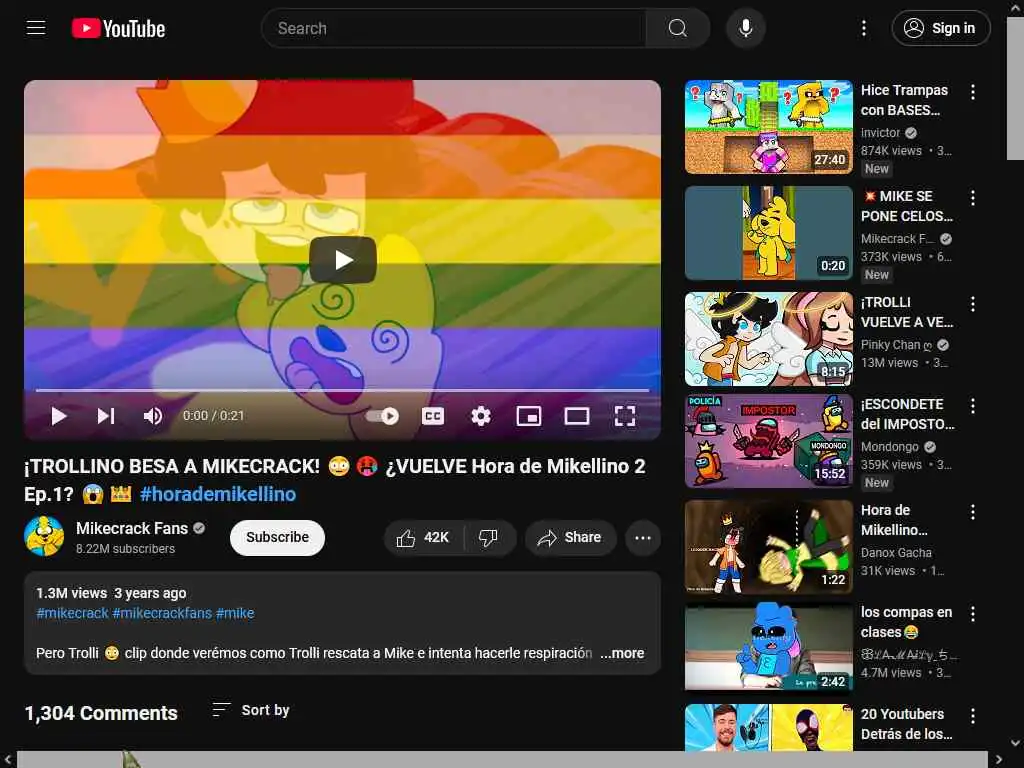Go to YouTube home via logo
Screen dimensions: 1024x768
click(118, 28)
